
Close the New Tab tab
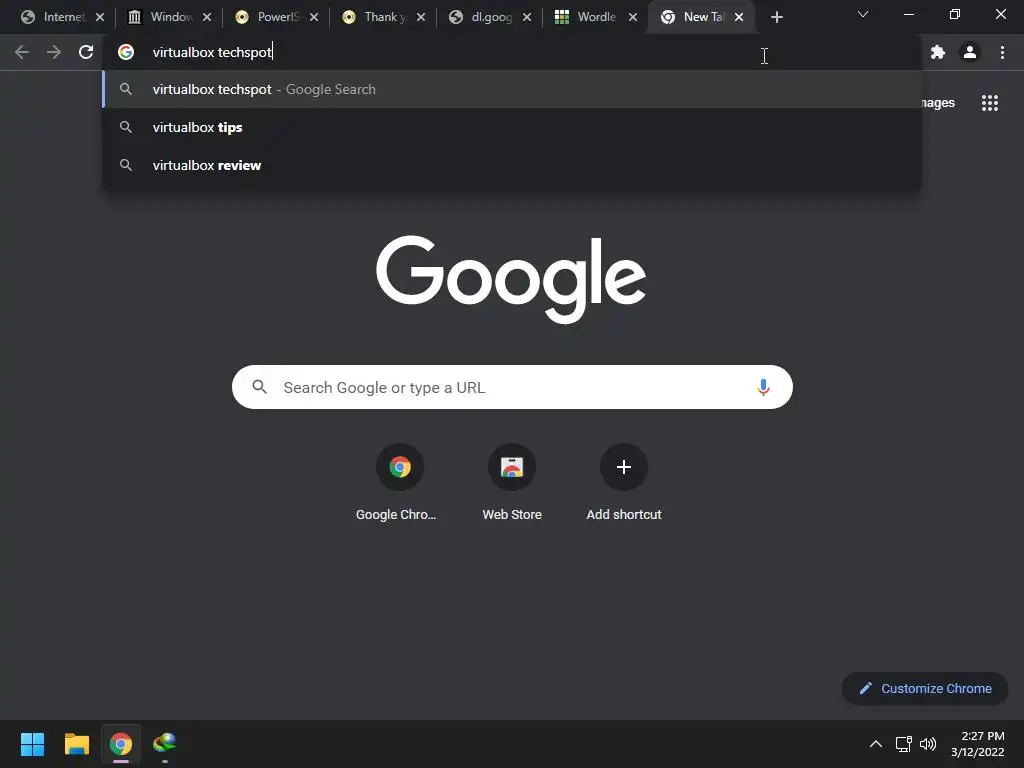(x=739, y=17)
